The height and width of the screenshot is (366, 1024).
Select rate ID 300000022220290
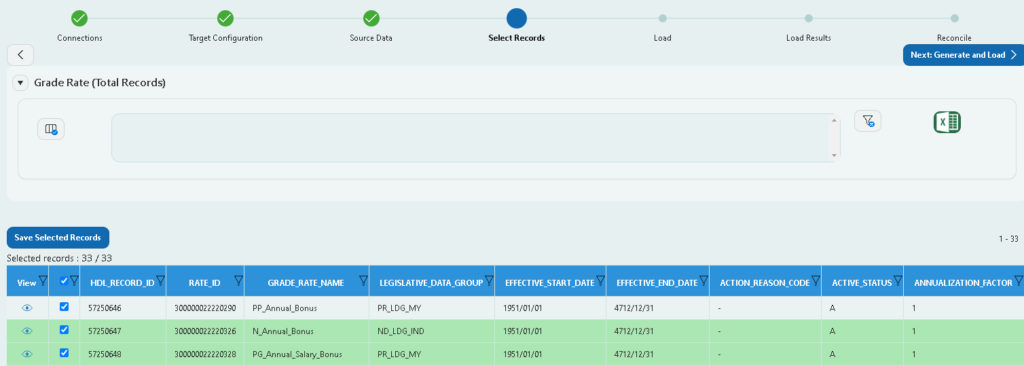205,307
